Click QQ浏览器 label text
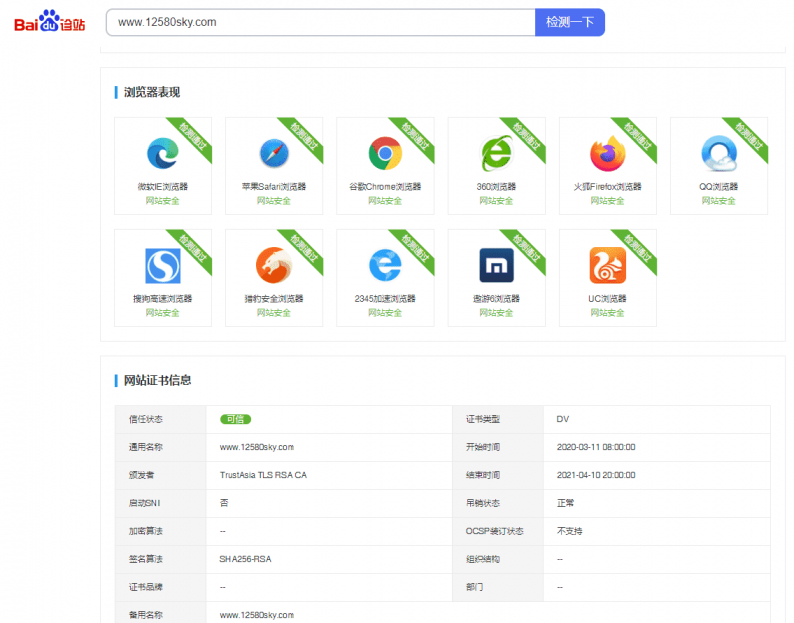The image size is (794, 623). click(719, 187)
